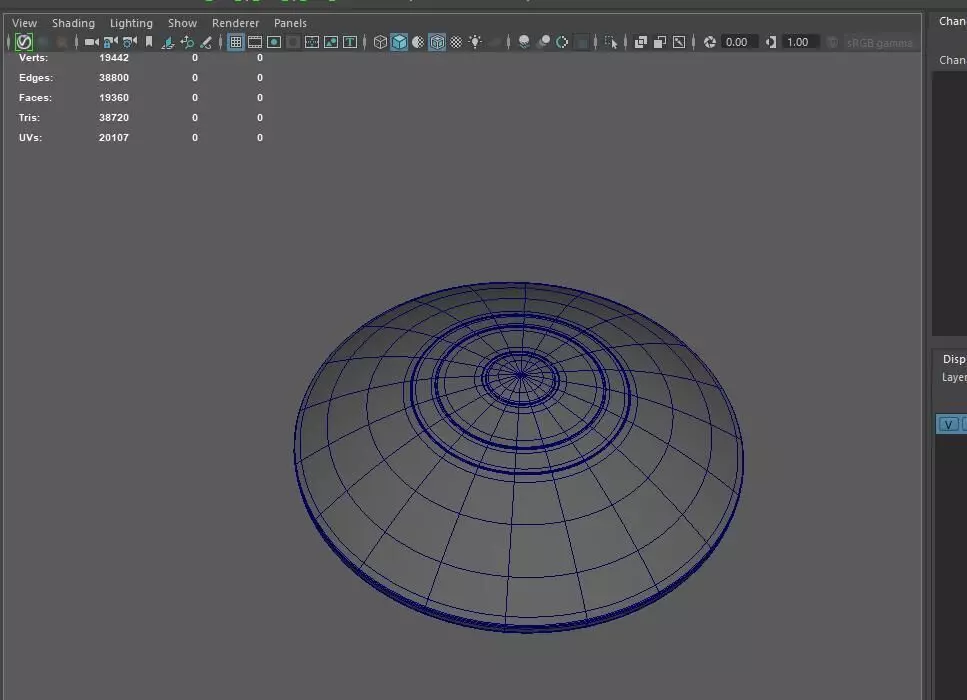Toggle Screen Space Ambient Occlusion icon
This screenshot has height=700, width=967.
tap(524, 42)
